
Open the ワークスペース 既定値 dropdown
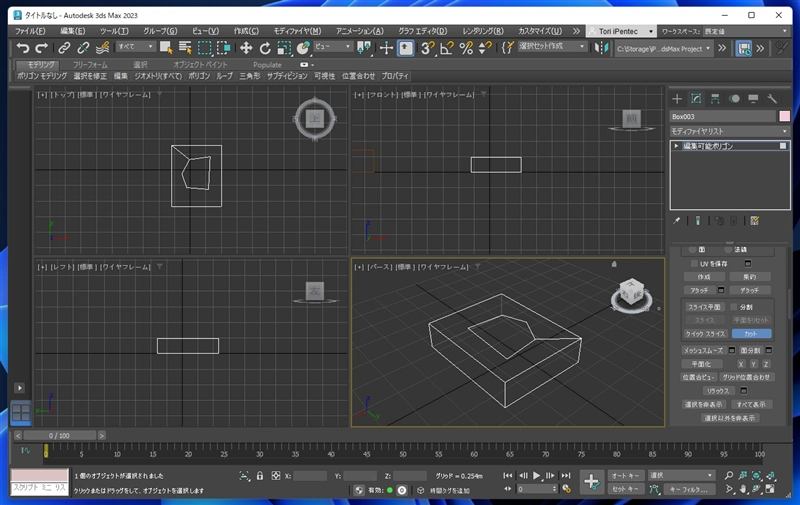pos(745,31)
